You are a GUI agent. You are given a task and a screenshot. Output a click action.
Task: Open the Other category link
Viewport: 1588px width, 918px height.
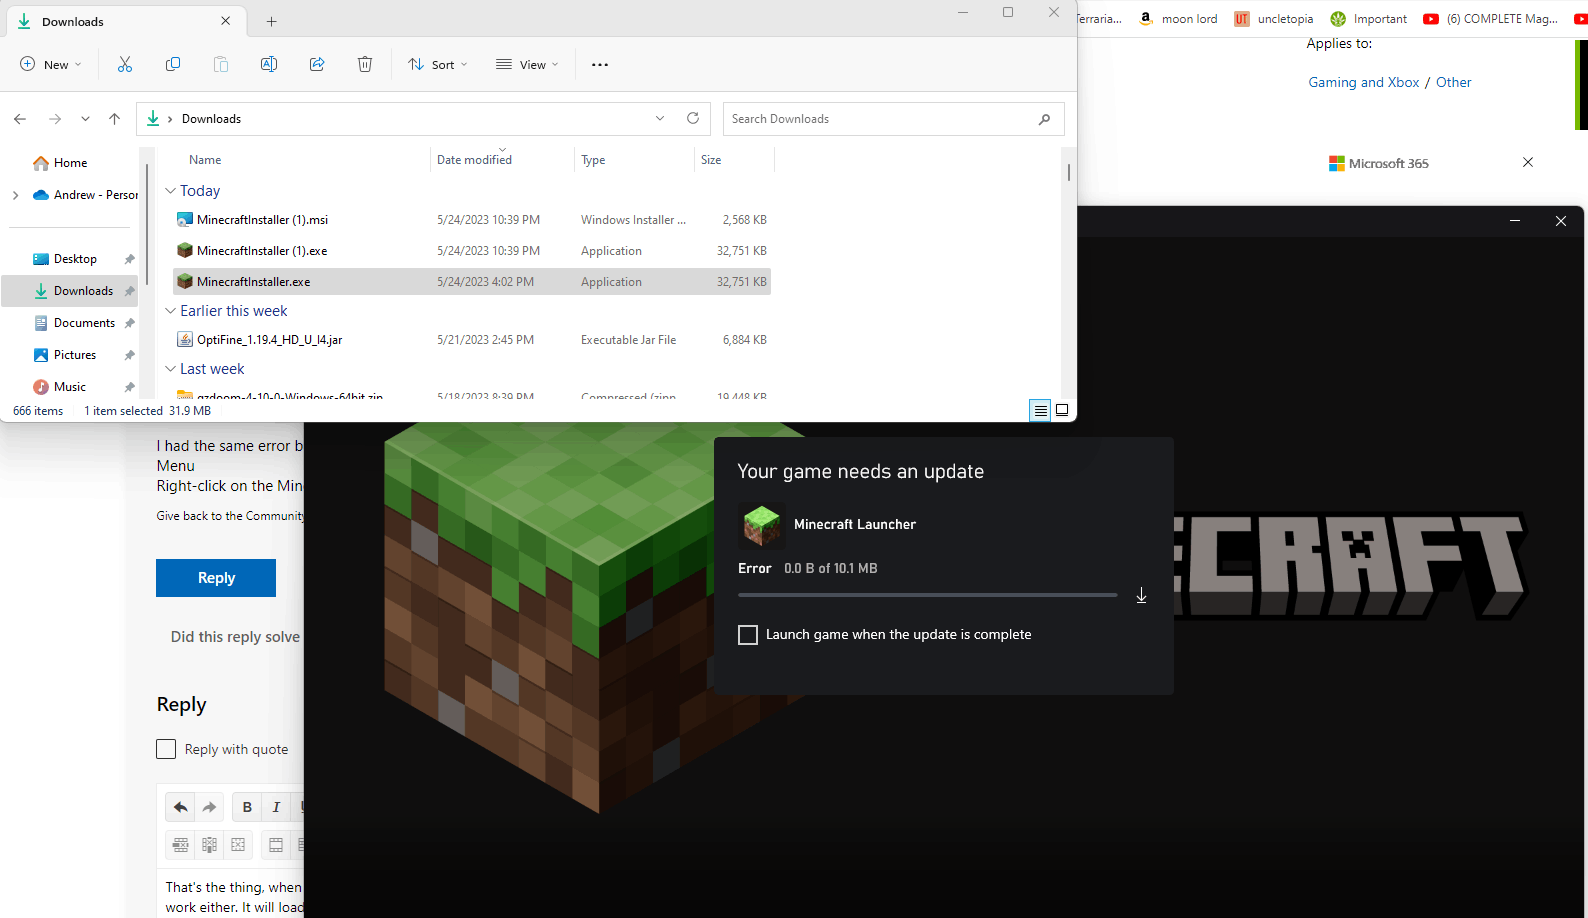click(x=1454, y=82)
